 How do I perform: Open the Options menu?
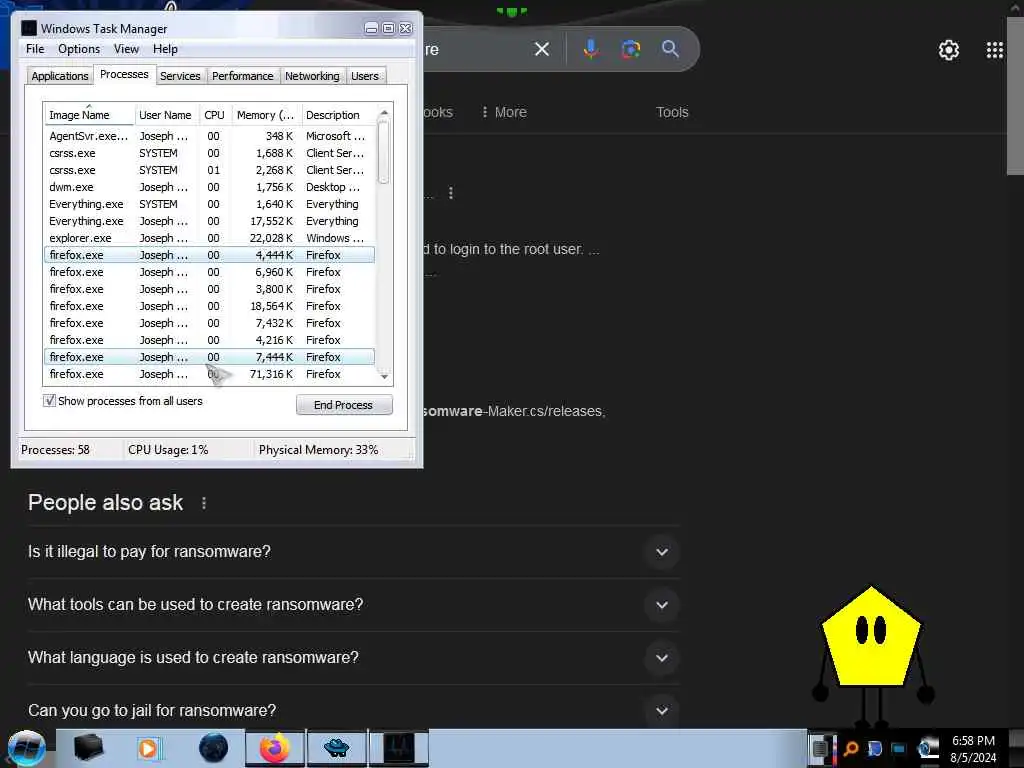click(x=79, y=49)
